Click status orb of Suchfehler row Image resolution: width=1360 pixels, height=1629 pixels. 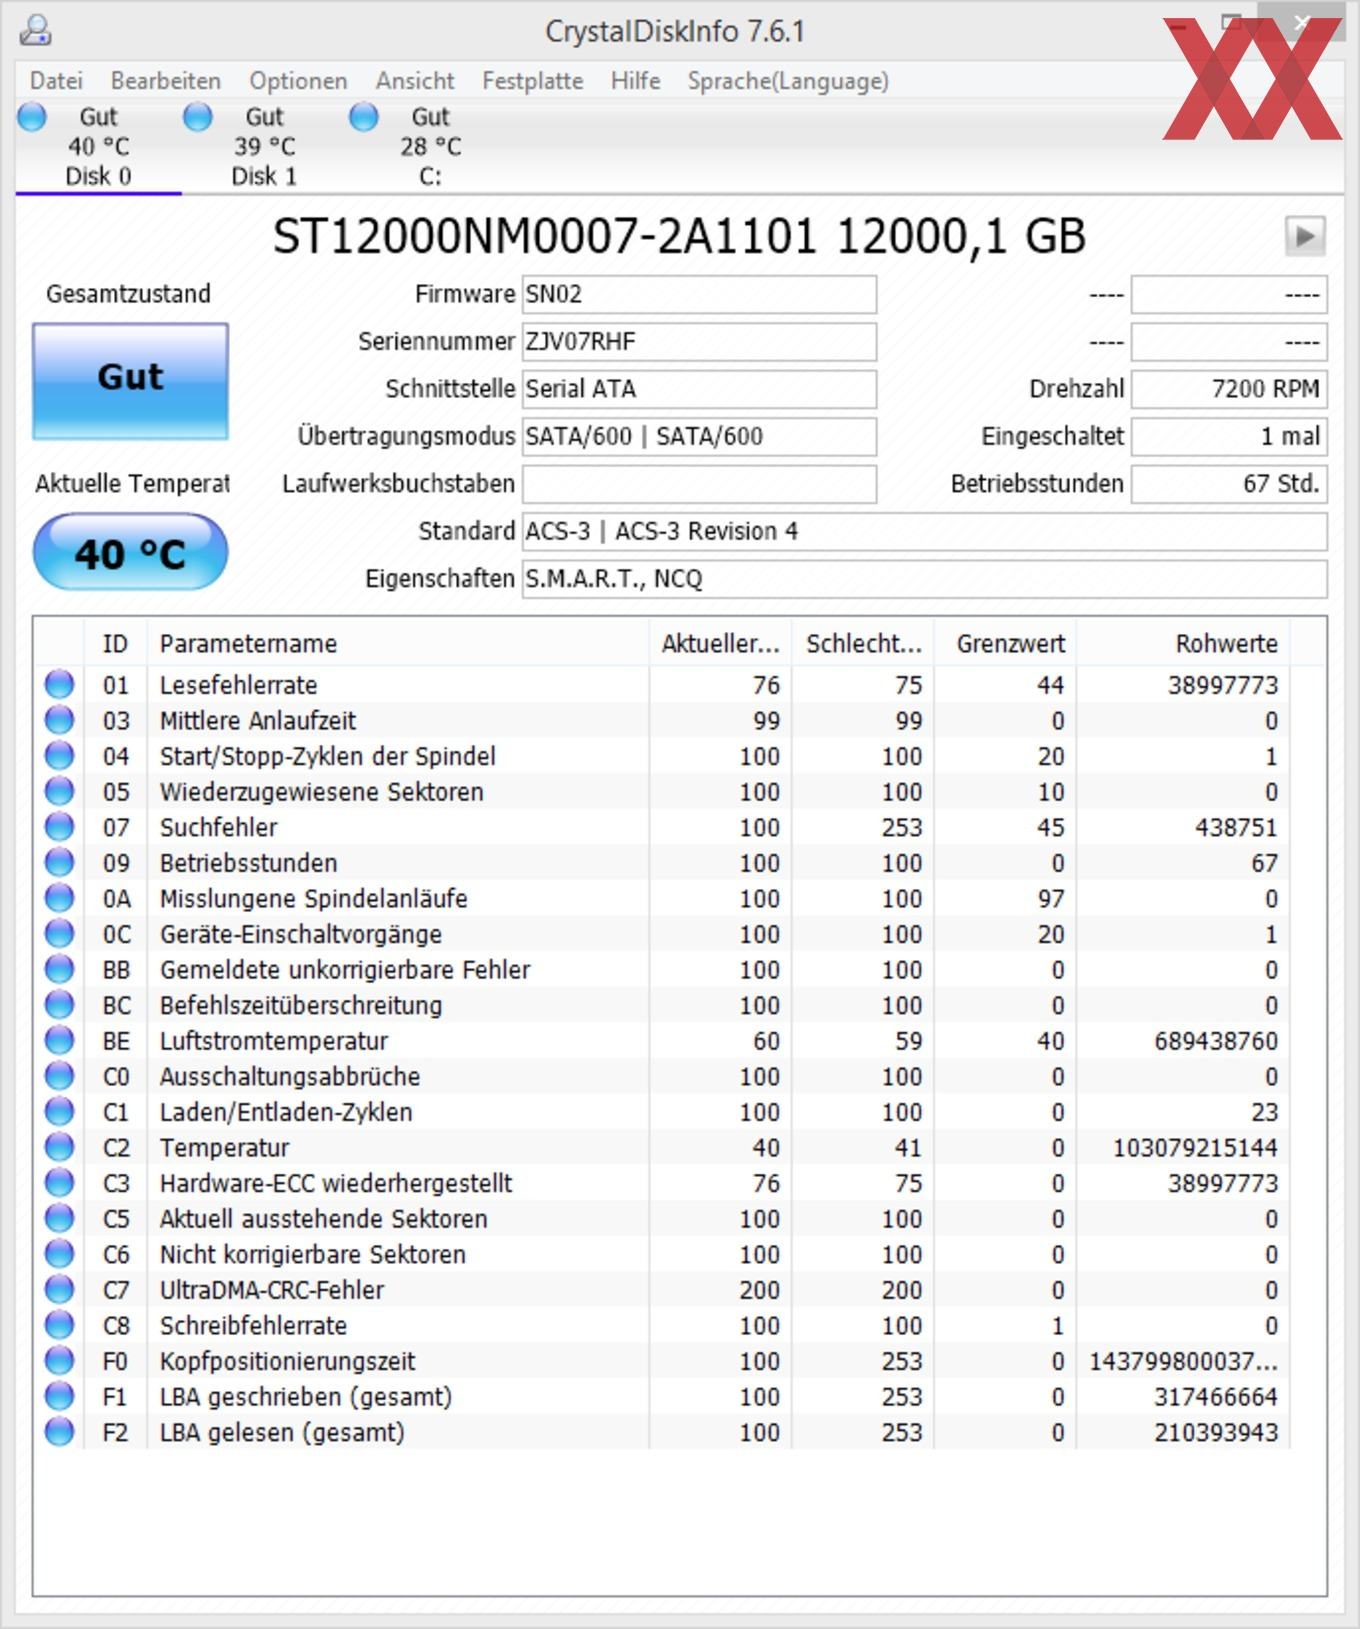click(x=60, y=827)
